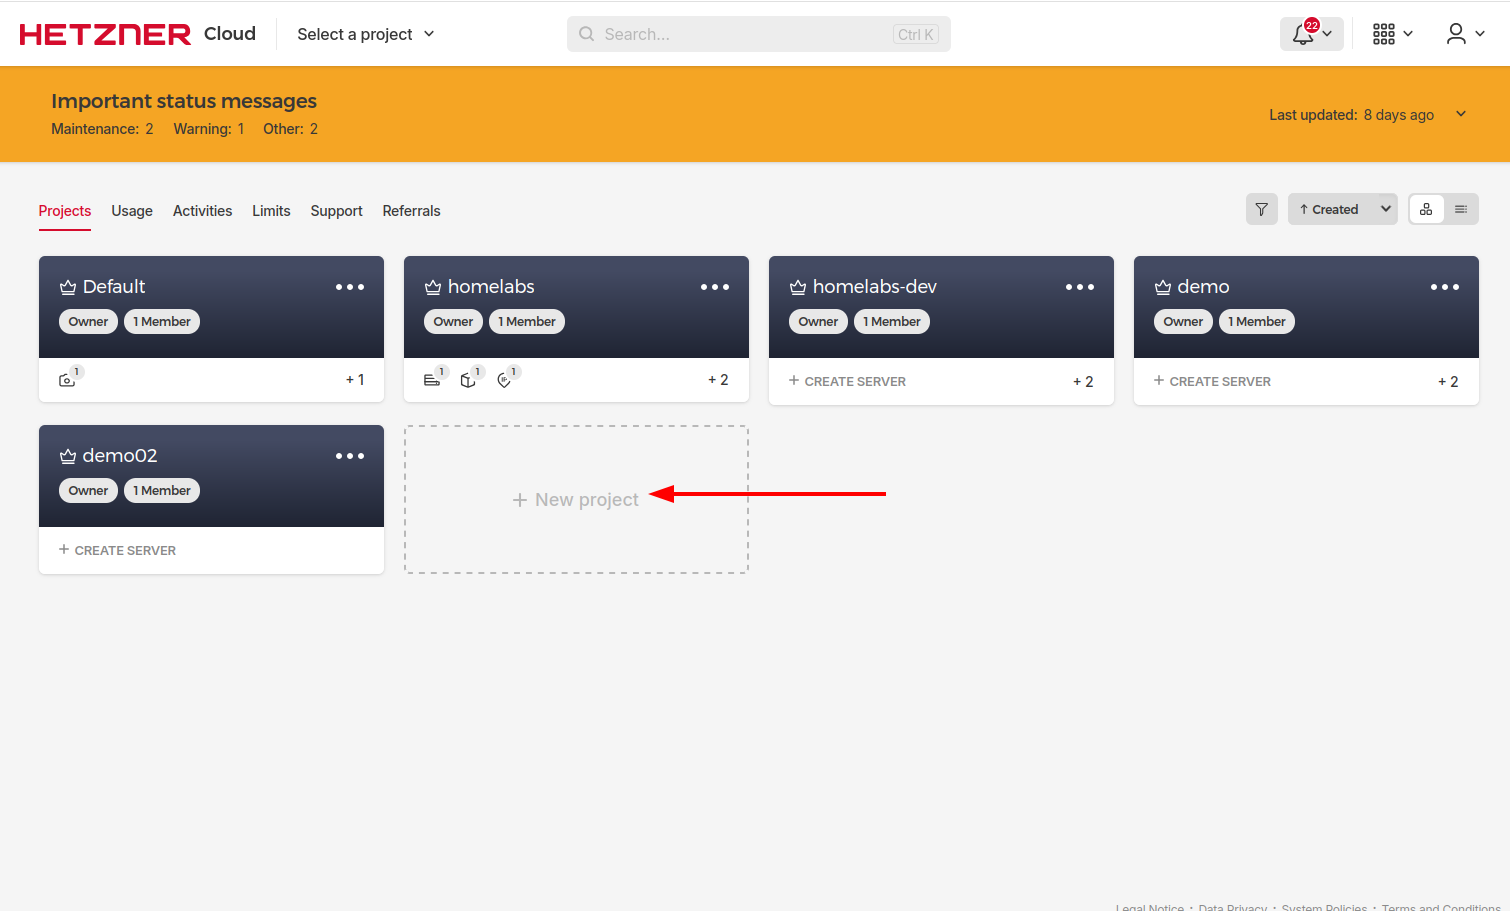Image resolution: width=1510 pixels, height=911 pixels.
Task: Click +2 more resources in the homelabs project
Action: pos(718,380)
